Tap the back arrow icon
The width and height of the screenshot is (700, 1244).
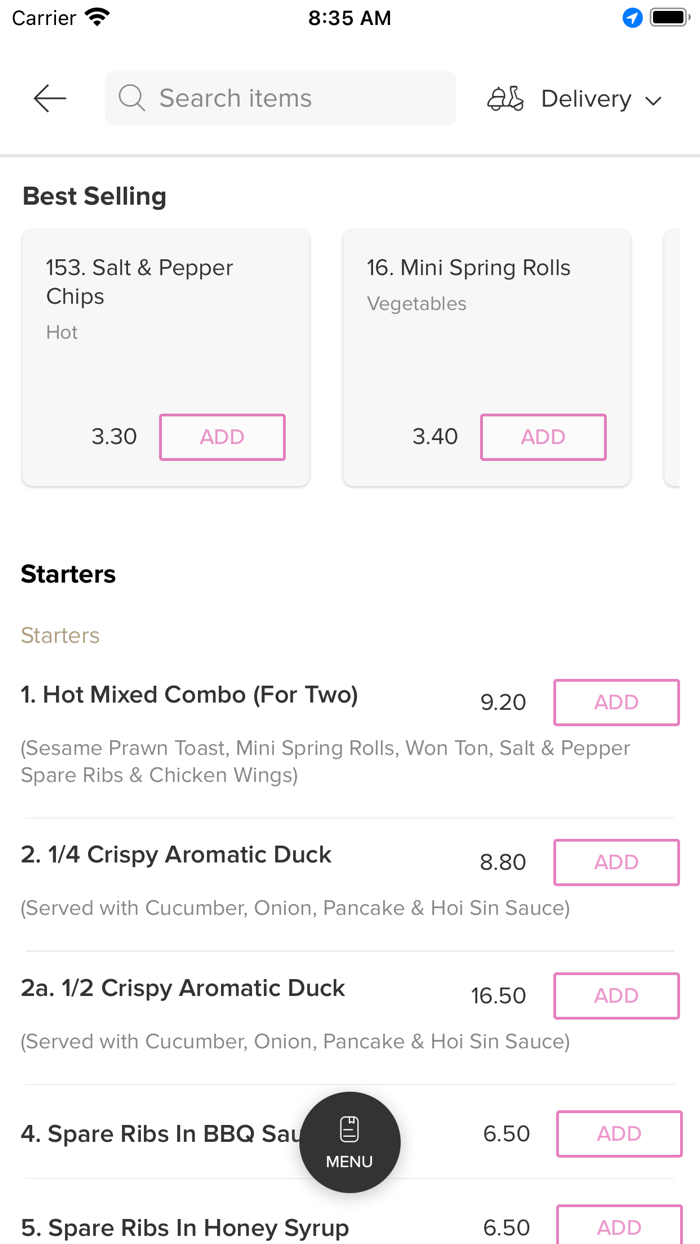tap(49, 98)
